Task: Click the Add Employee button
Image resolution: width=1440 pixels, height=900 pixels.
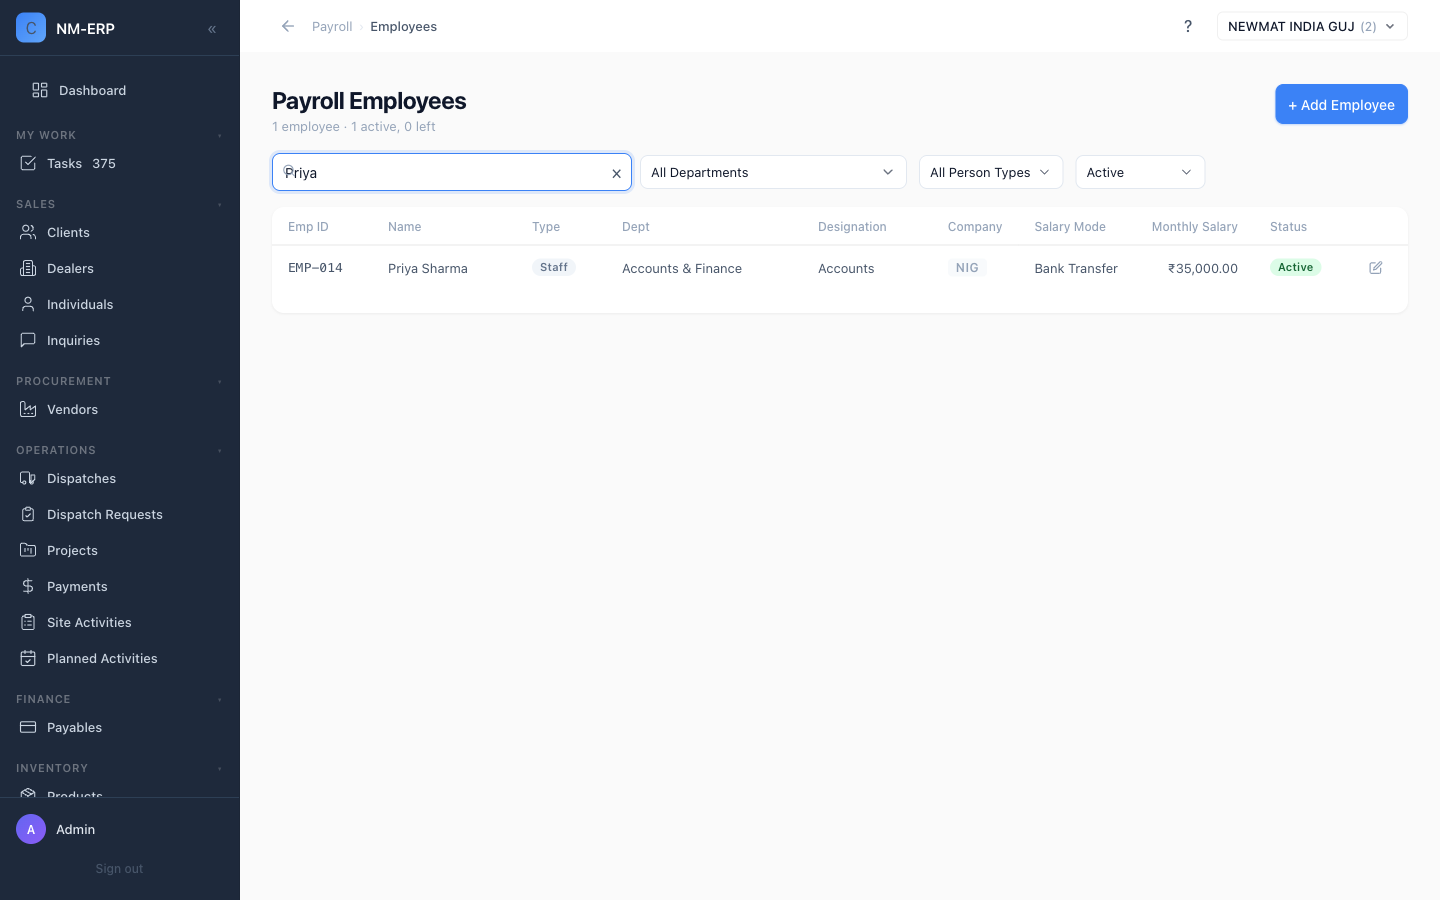Action: [1341, 104]
